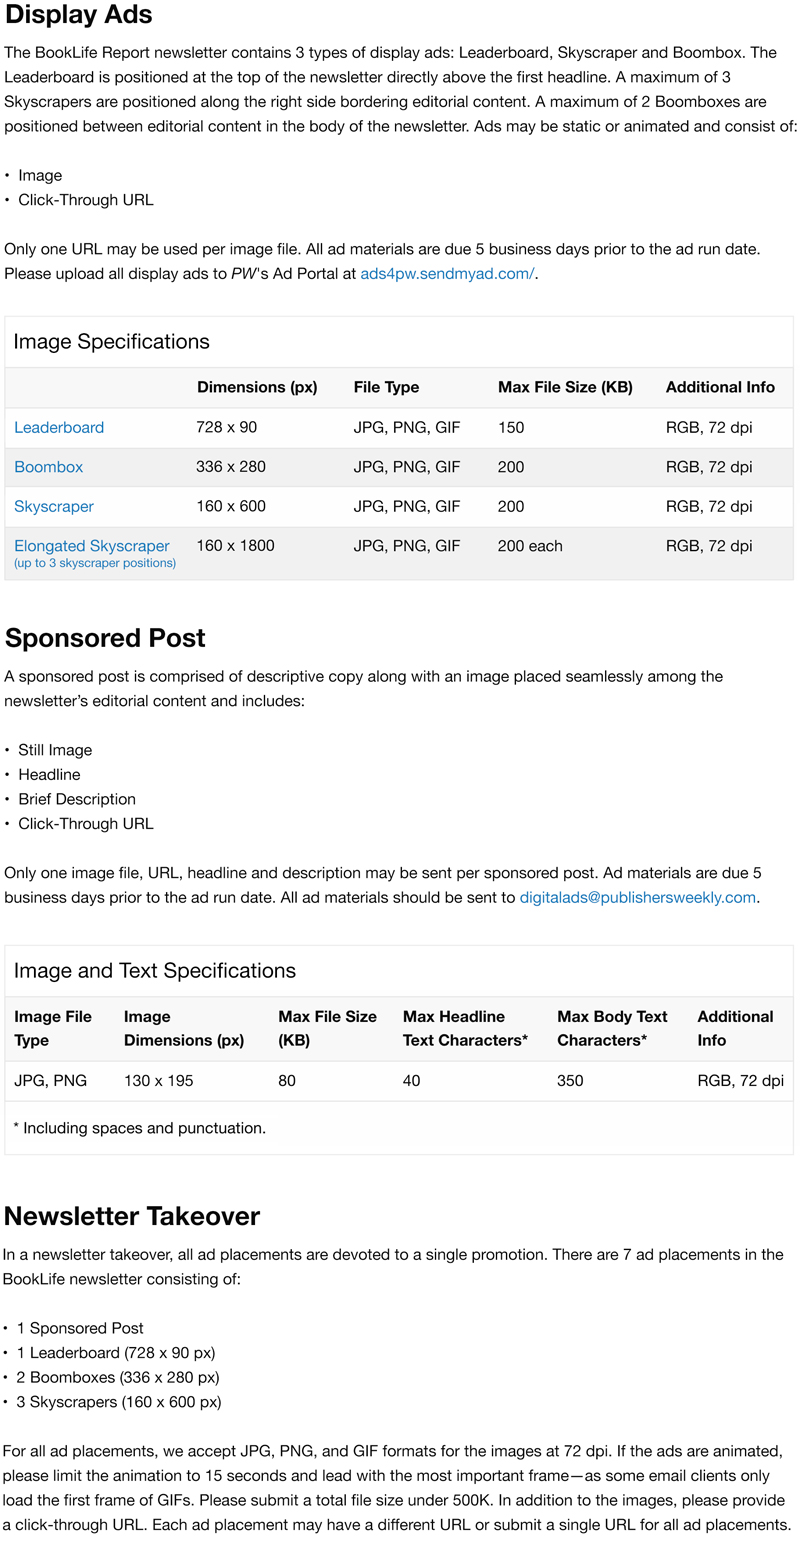
Task: Click the Max Body Text Characters header
Action: click(612, 1028)
